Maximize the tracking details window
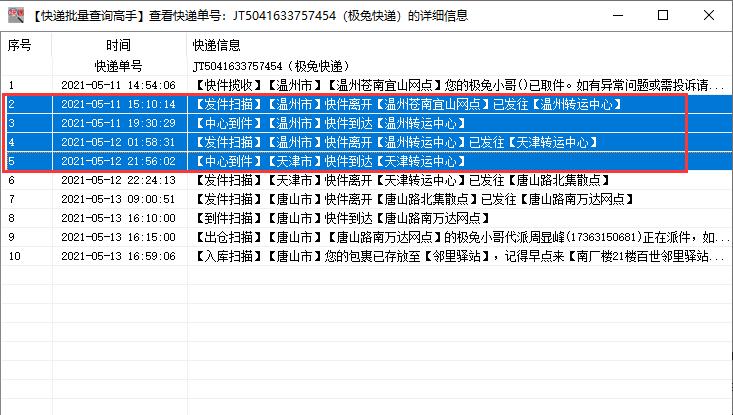Image resolution: width=733 pixels, height=415 pixels. point(663,15)
